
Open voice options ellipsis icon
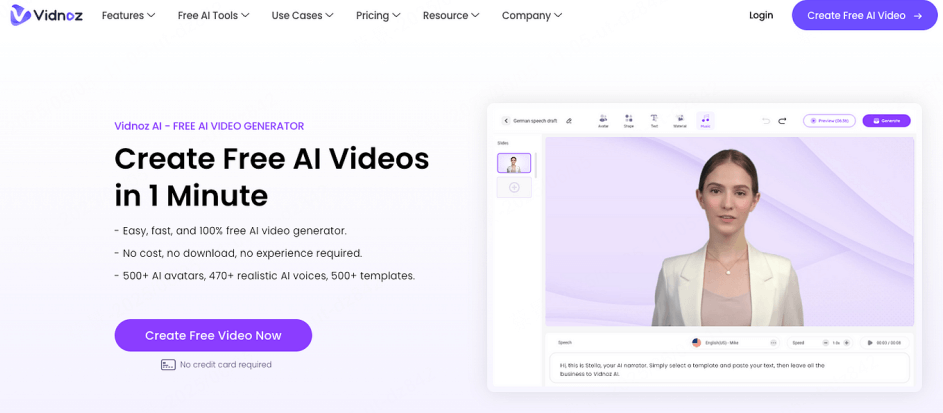pos(773,343)
